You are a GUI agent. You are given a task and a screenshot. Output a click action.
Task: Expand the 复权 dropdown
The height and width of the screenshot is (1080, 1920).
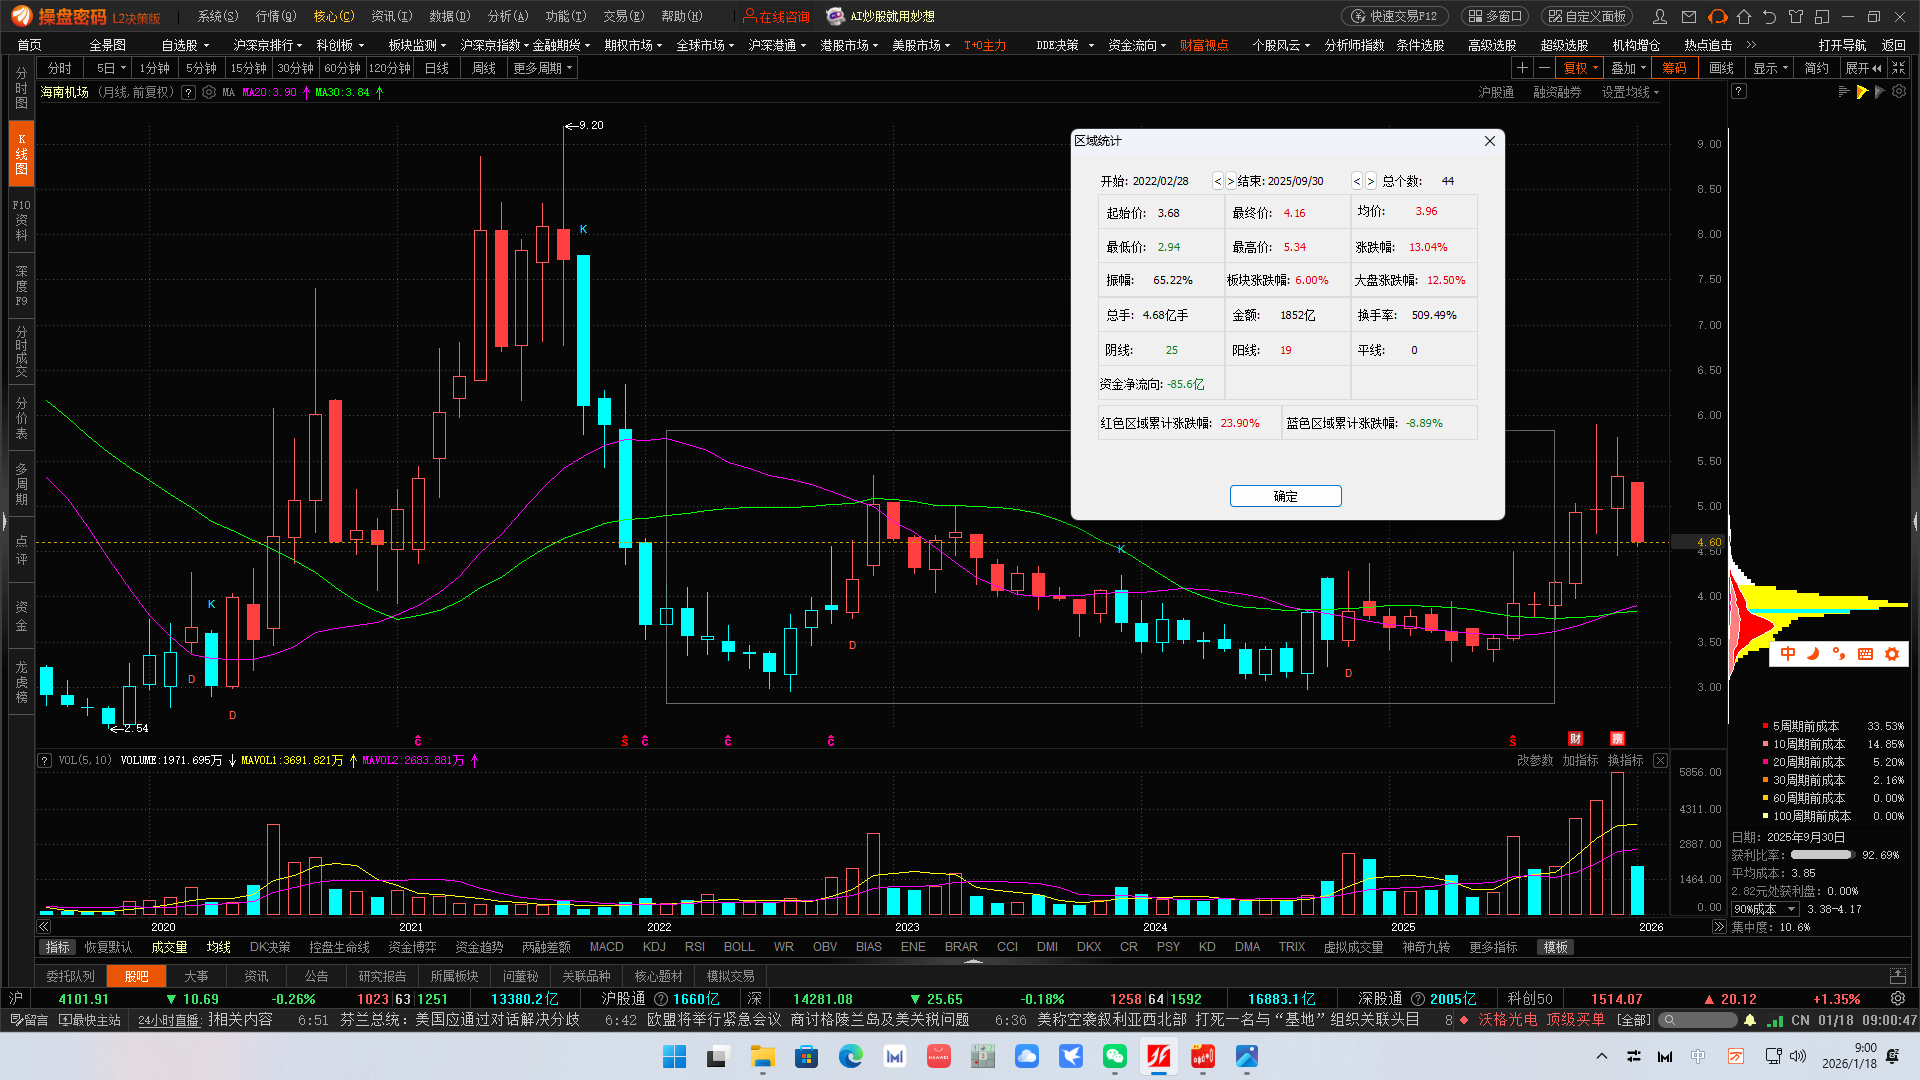[x=1581, y=68]
